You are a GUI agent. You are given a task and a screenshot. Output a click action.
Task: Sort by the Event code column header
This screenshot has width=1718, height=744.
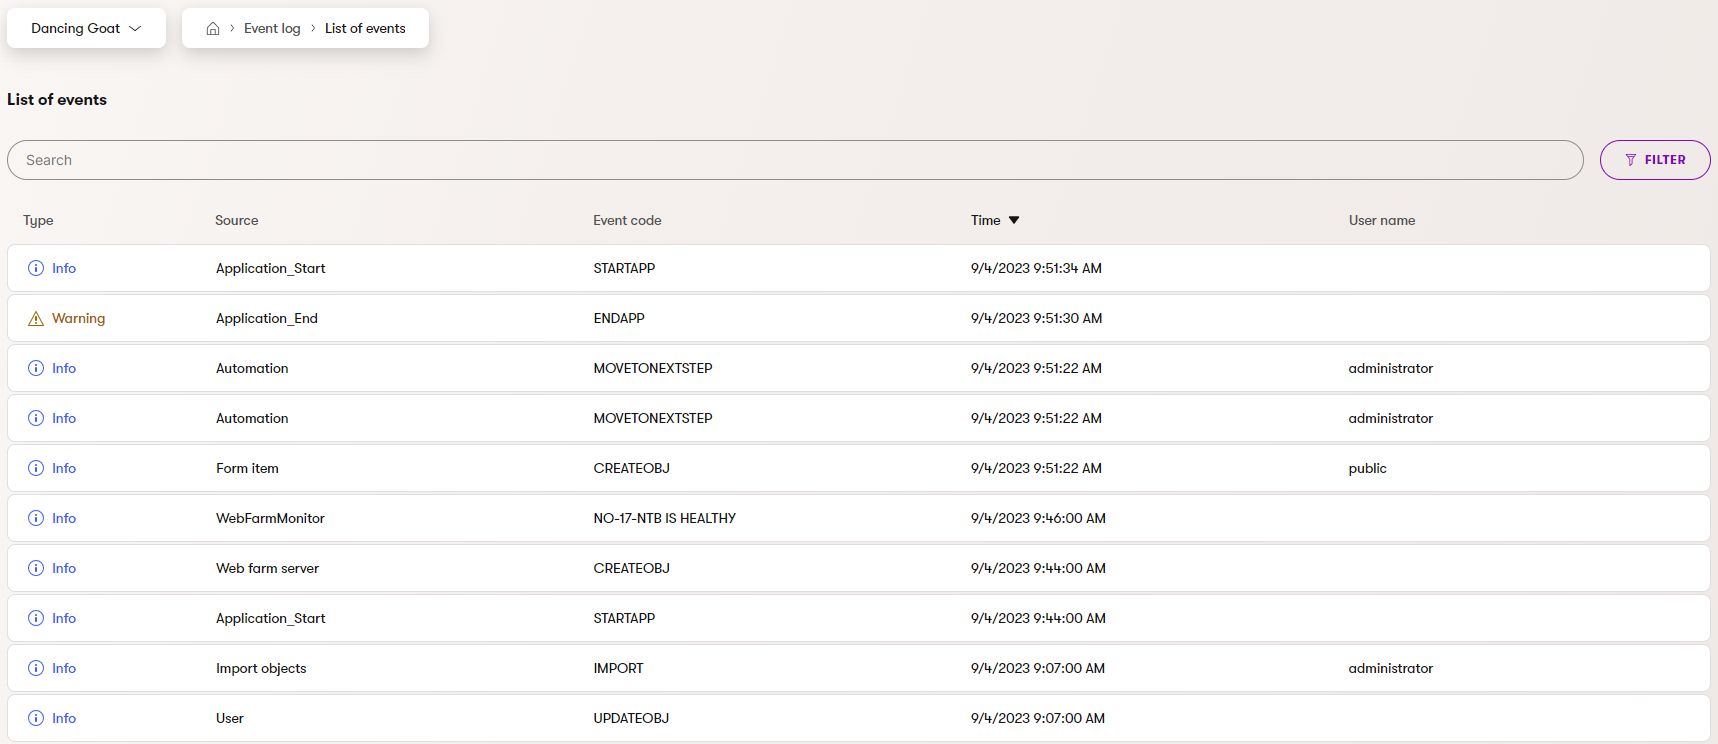[x=627, y=221]
